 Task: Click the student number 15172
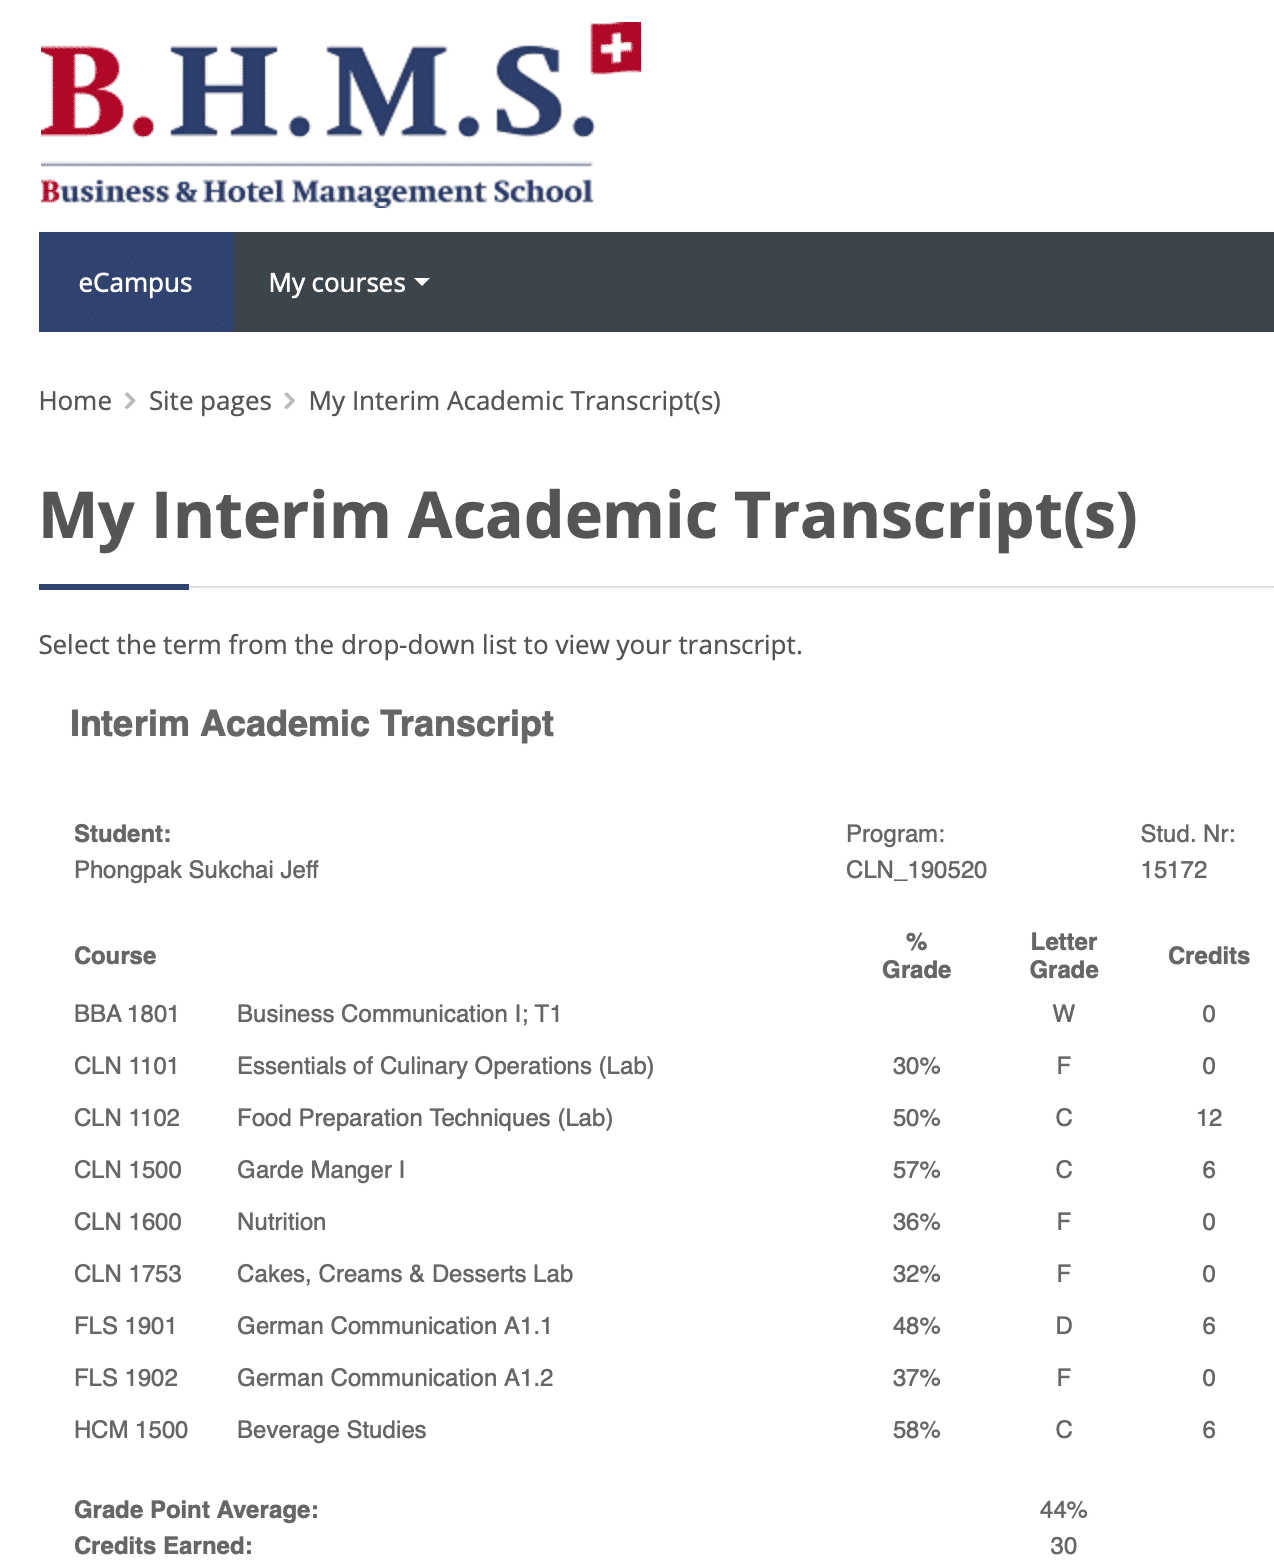(x=1173, y=870)
